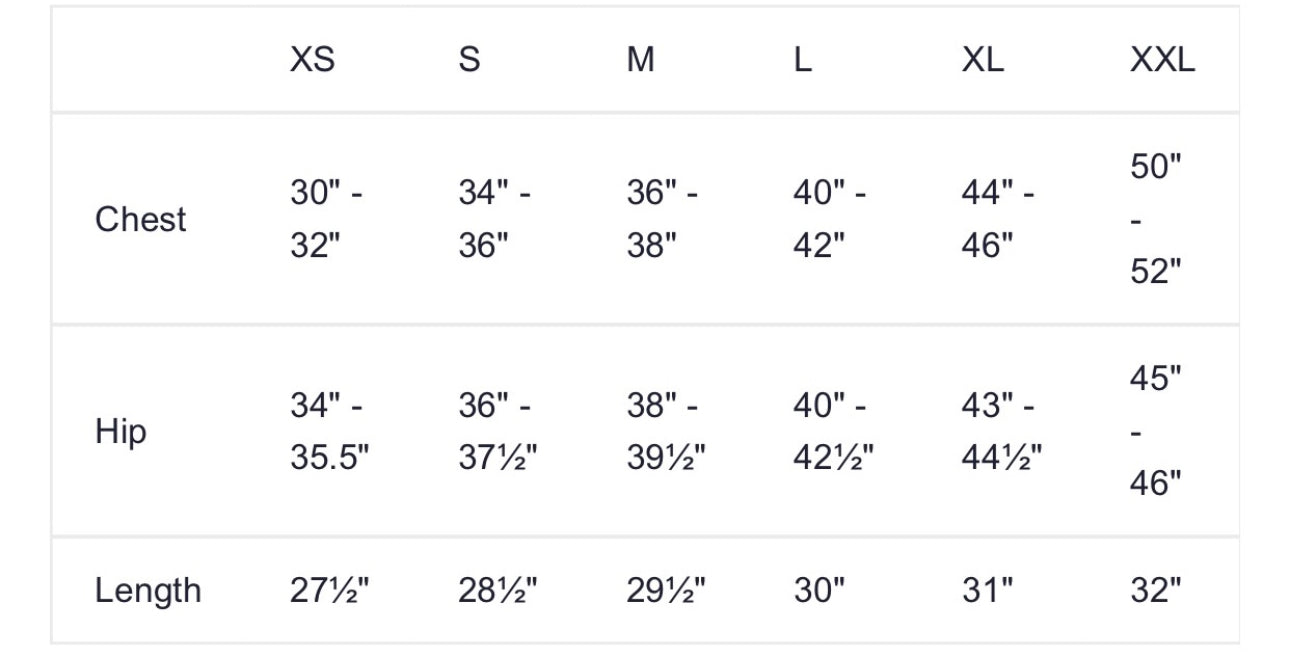The height and width of the screenshot is (652, 1290).
Task: Select M chest measurement 36" - 38"
Action: pos(662,219)
